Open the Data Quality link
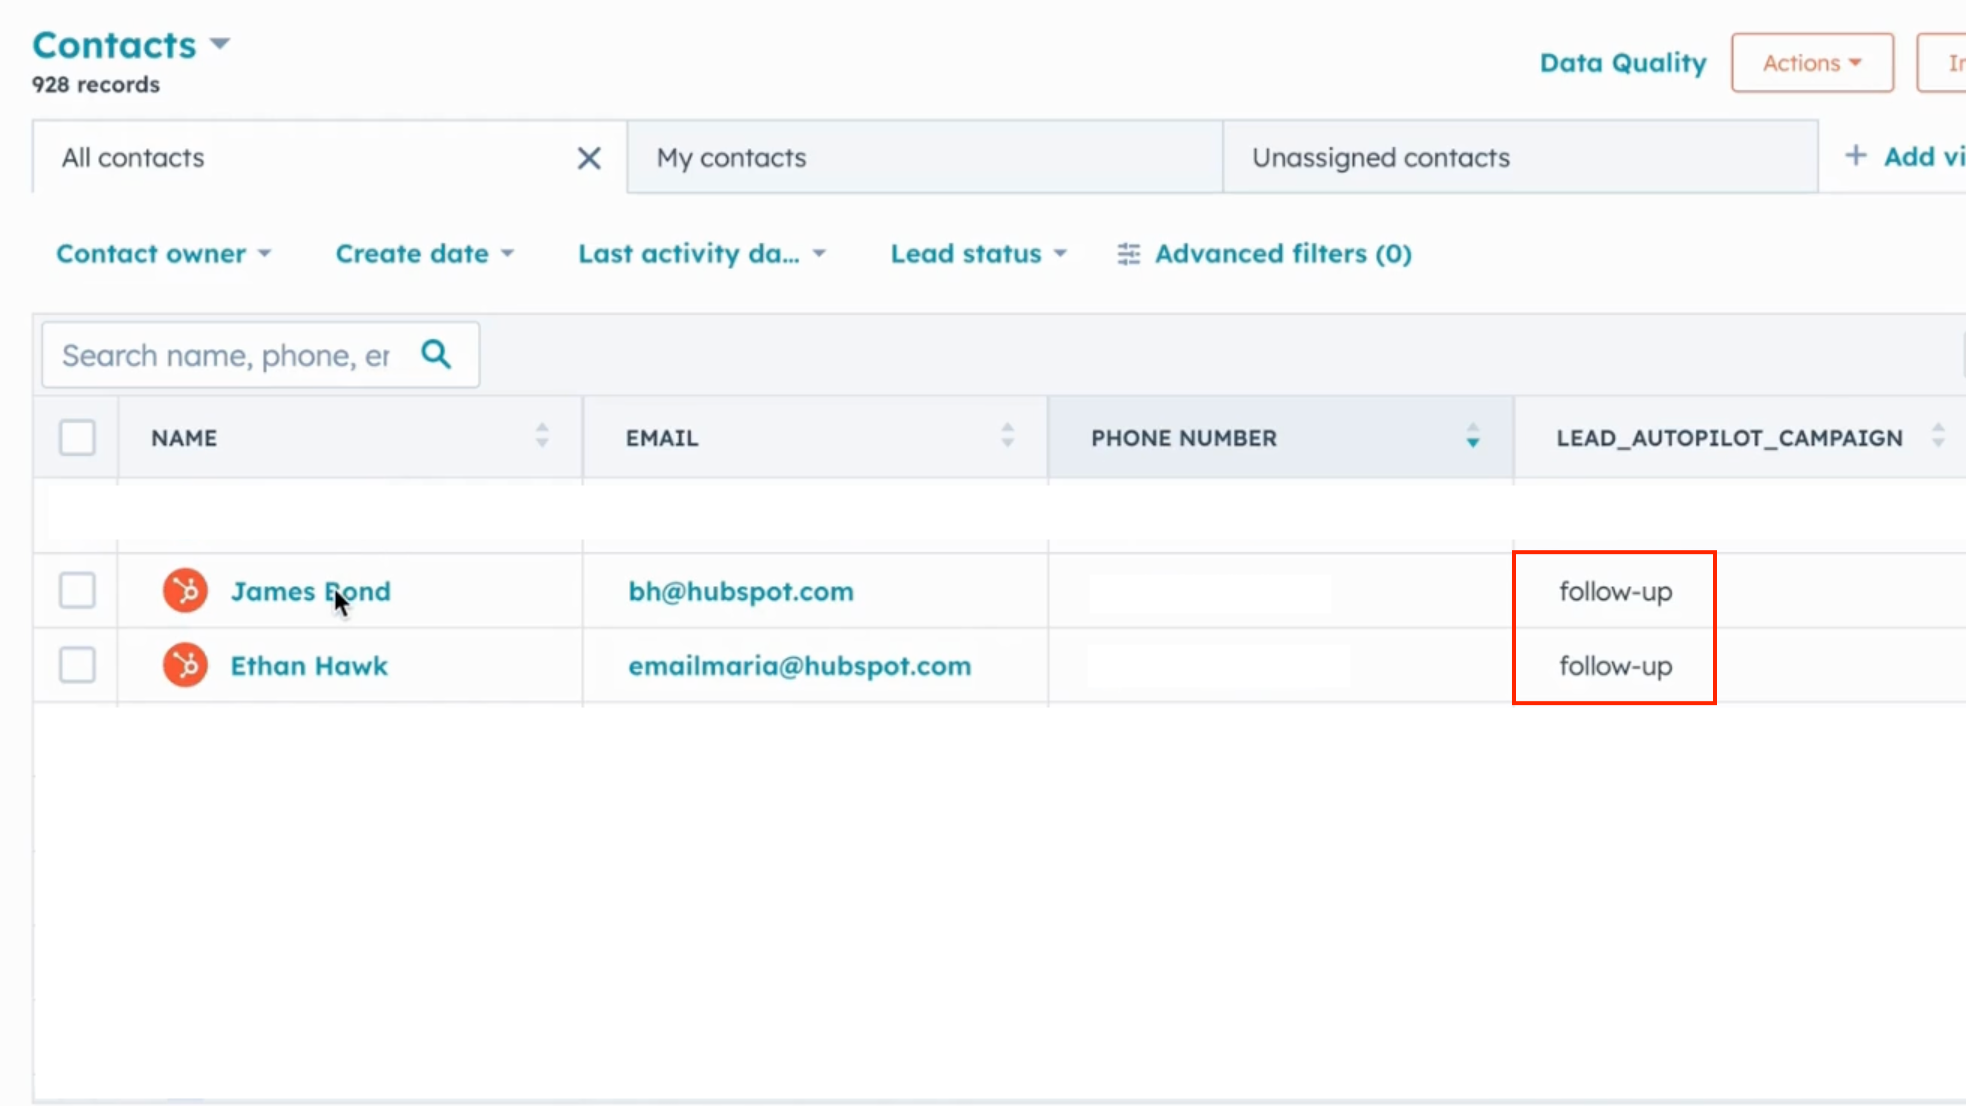The height and width of the screenshot is (1106, 1966). point(1622,63)
